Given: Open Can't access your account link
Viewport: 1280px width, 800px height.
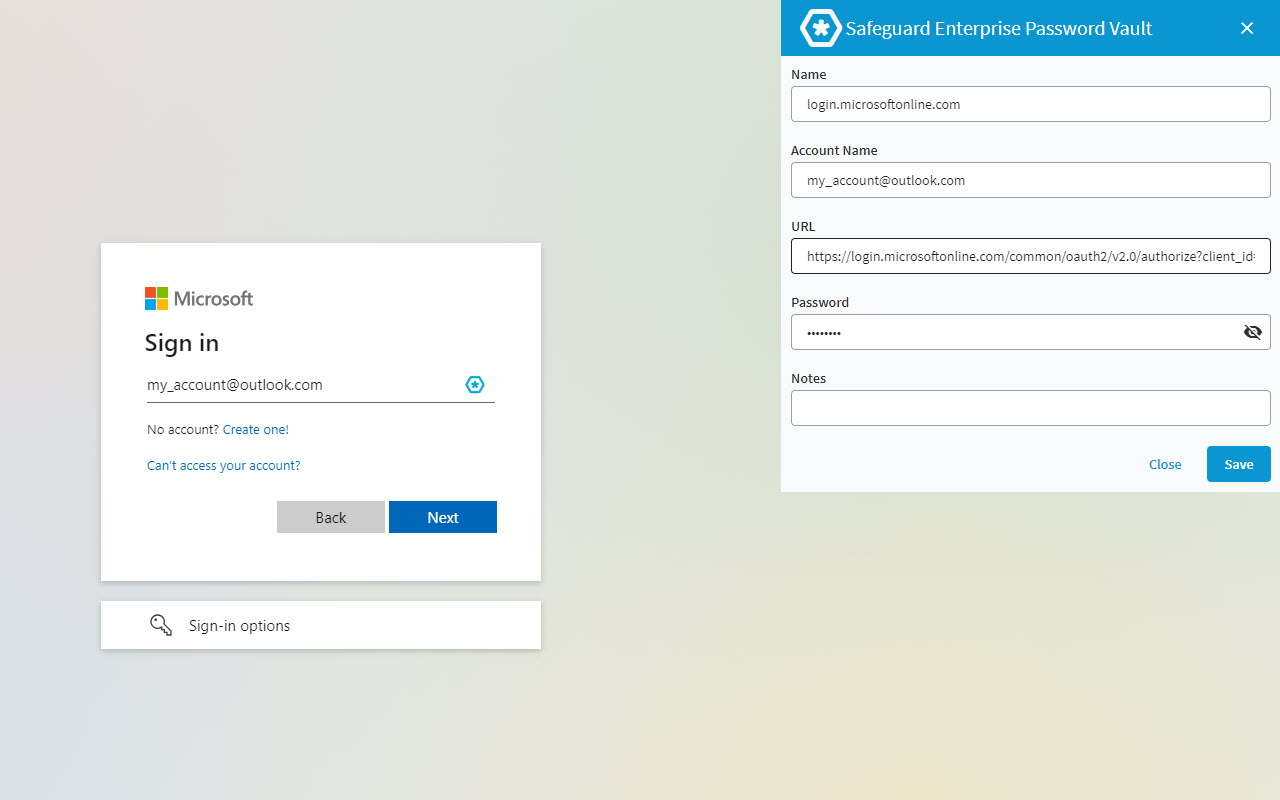Looking at the screenshot, I should (x=224, y=465).
